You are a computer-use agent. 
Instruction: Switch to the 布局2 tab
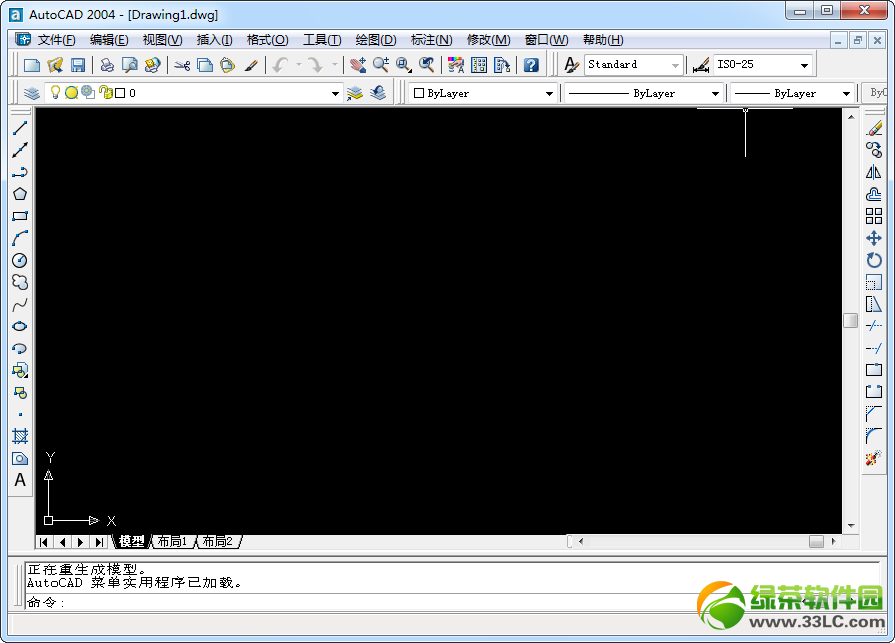(x=218, y=541)
